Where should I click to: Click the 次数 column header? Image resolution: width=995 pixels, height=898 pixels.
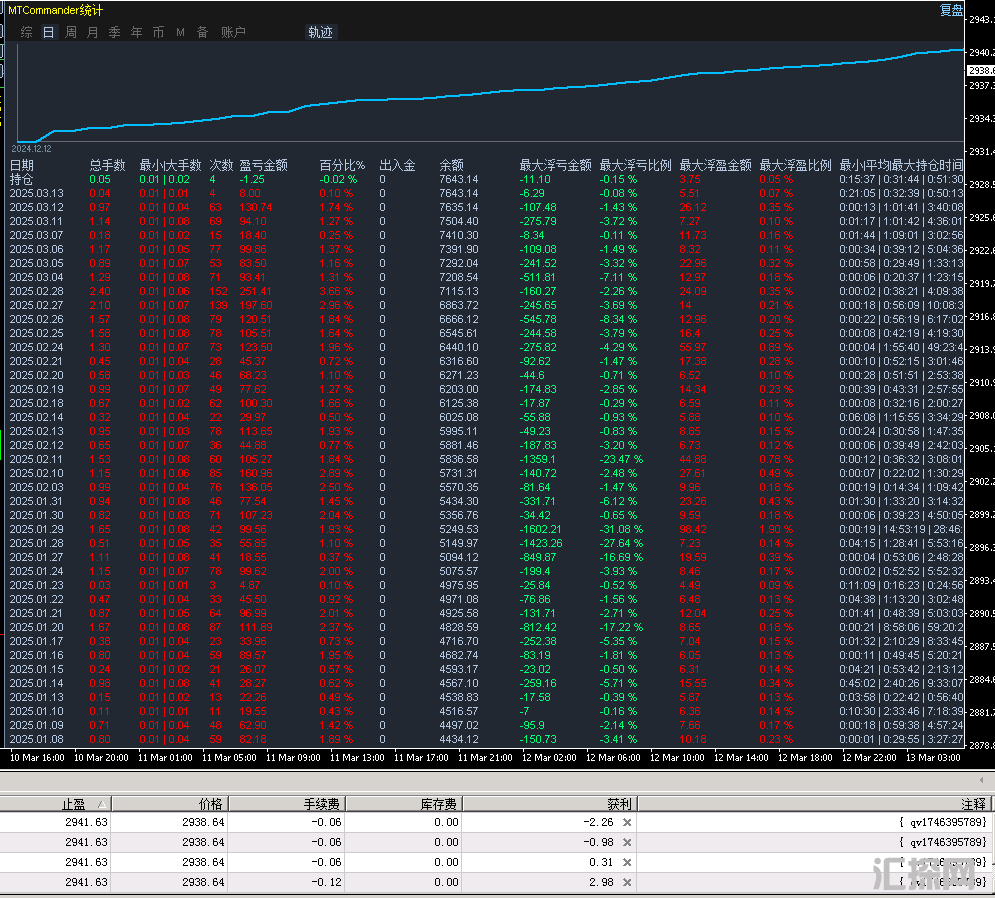pyautogui.click(x=221, y=166)
